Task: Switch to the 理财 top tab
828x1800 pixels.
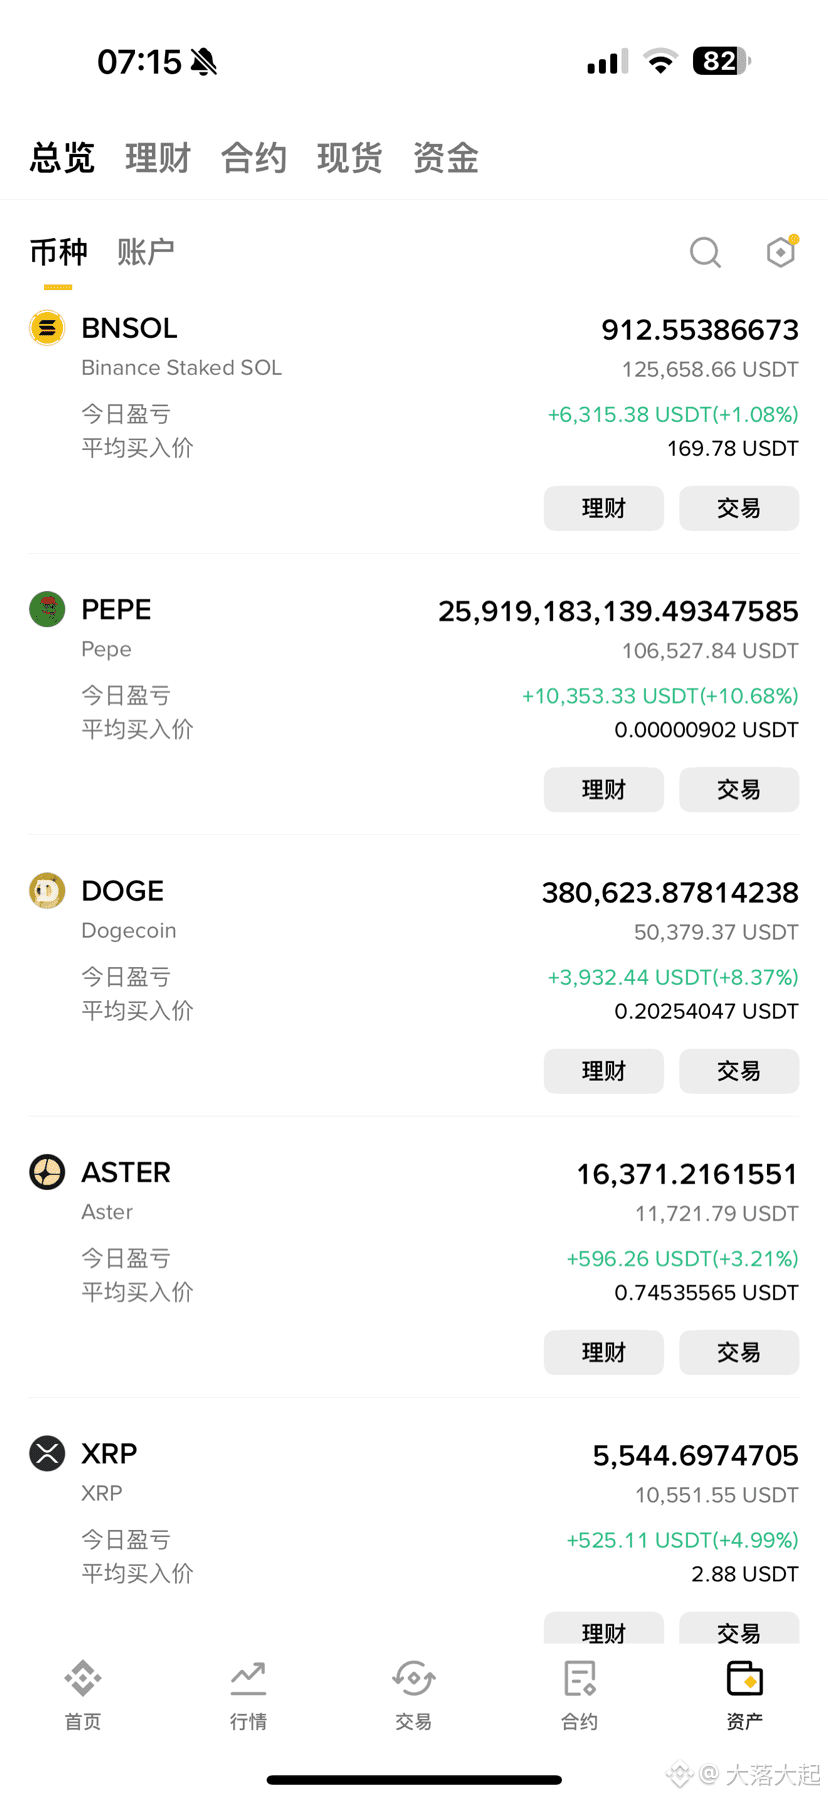Action: coord(158,158)
